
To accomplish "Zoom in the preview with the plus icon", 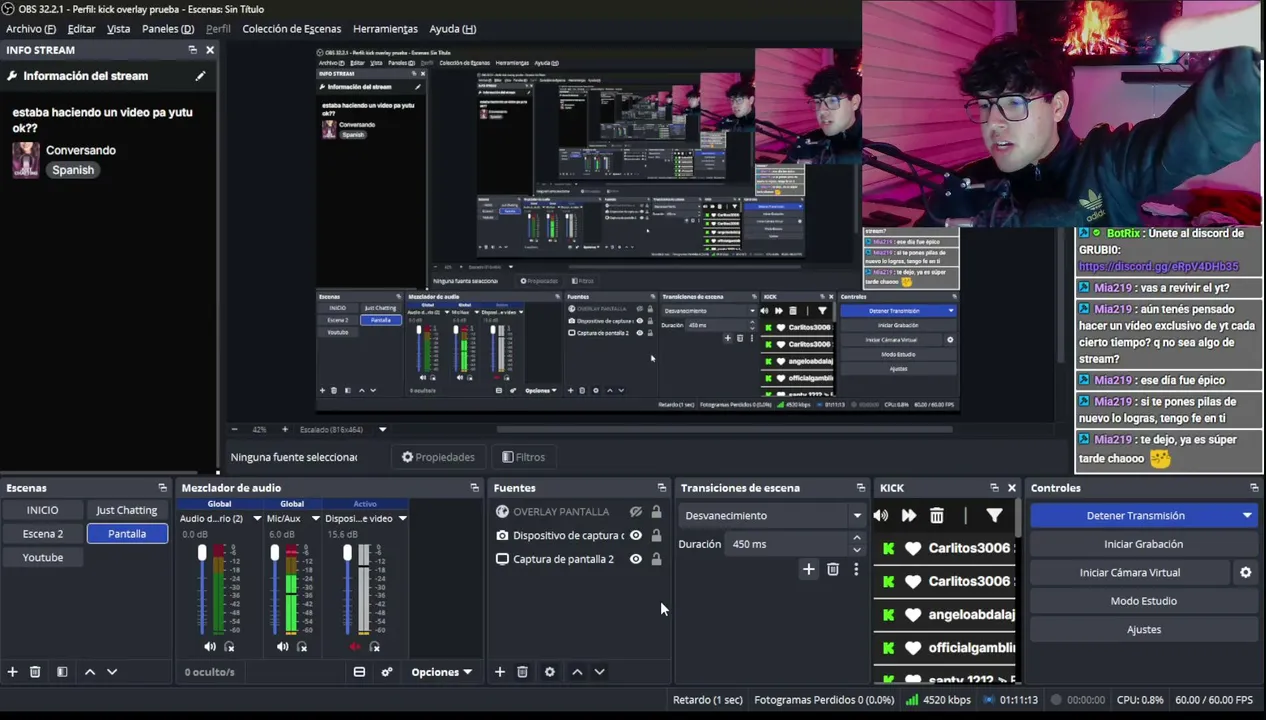I will point(285,430).
